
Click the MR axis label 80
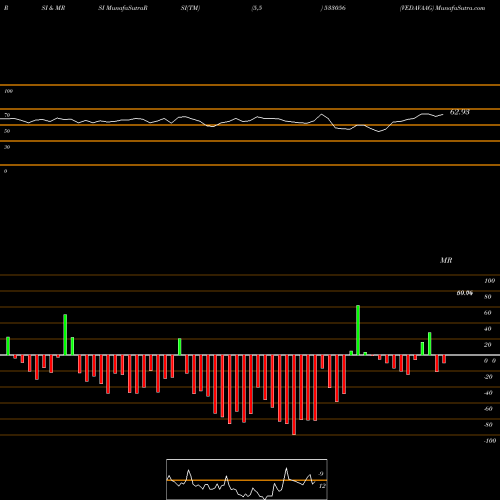pos(488,297)
